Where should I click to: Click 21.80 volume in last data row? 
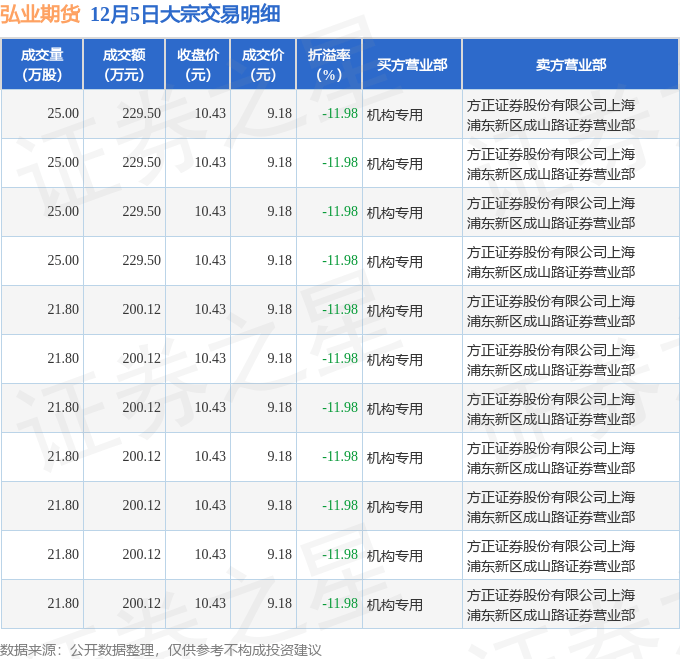(62, 604)
